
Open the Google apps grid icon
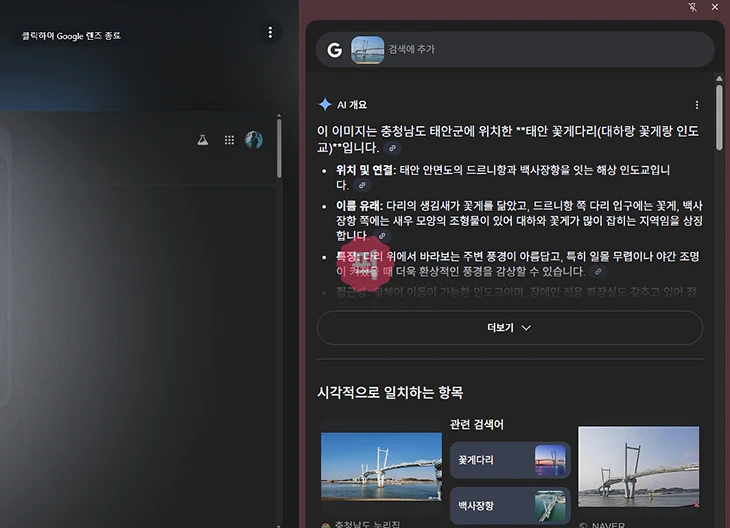[x=229, y=140]
